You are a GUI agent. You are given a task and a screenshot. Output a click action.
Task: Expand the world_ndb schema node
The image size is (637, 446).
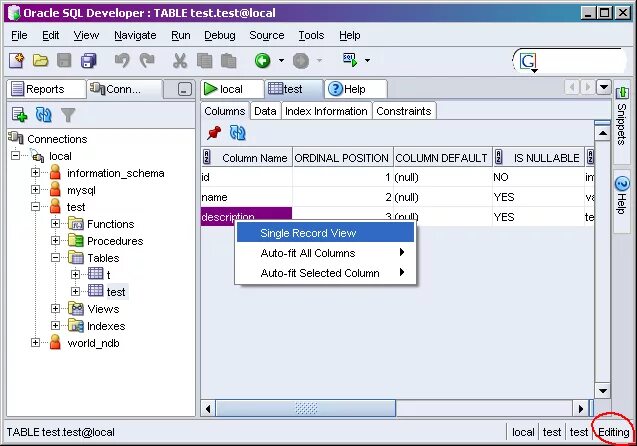35,342
